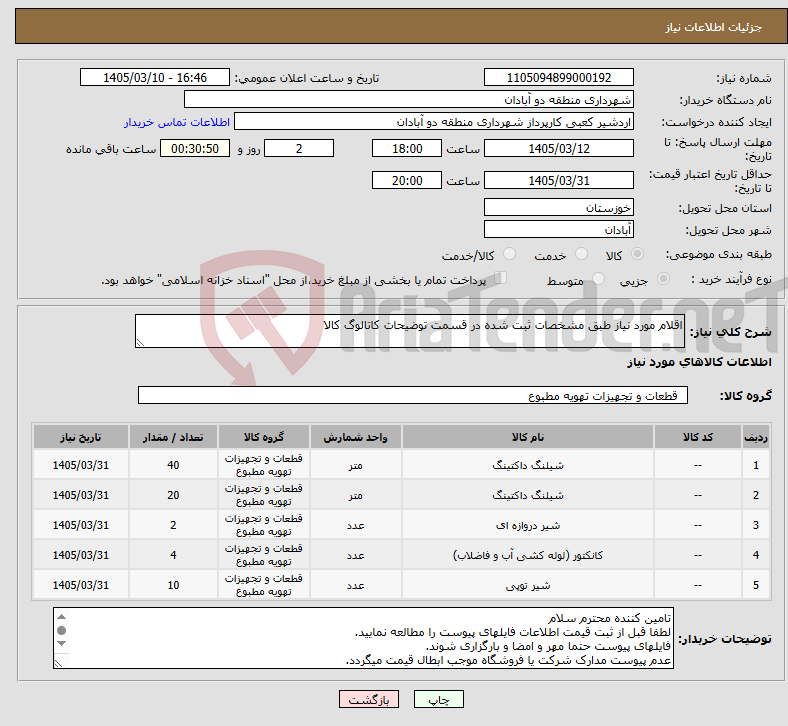Click quantity 10 in شیر توپی row
Image resolution: width=788 pixels, height=726 pixels.
(x=173, y=585)
